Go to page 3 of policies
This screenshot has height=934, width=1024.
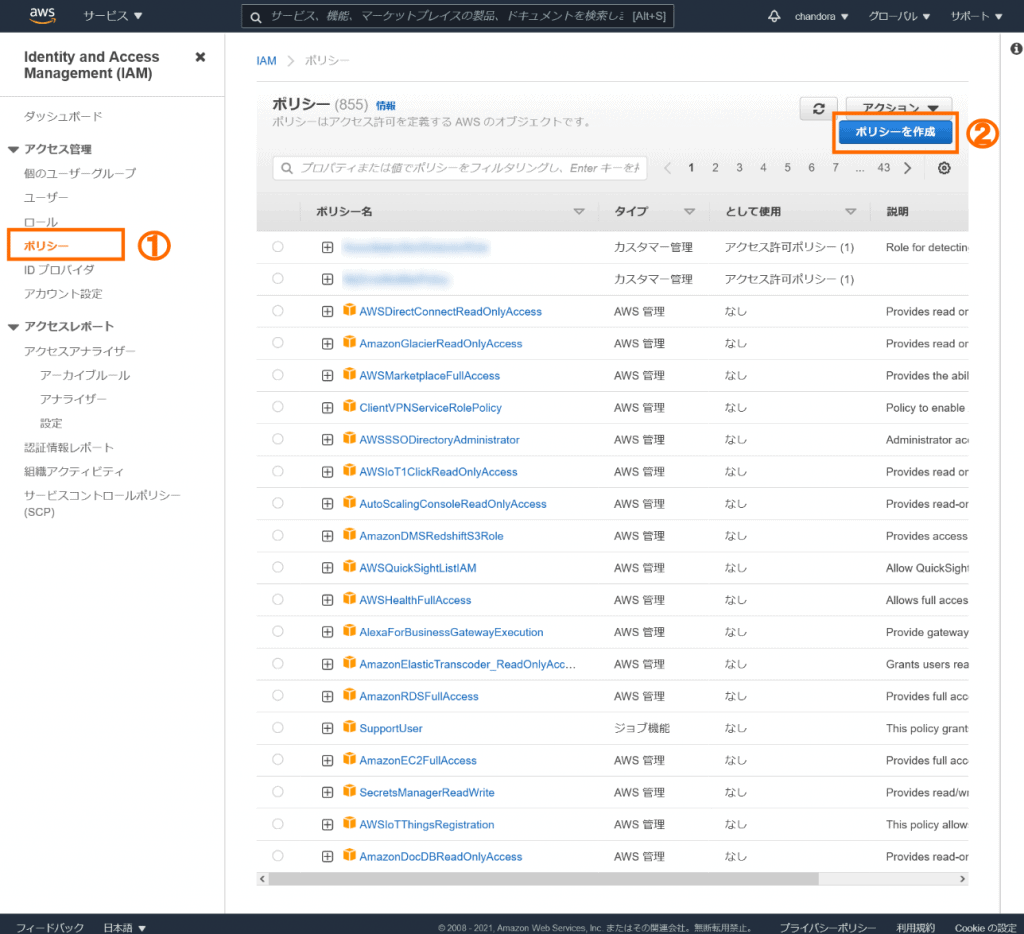[x=739, y=168]
